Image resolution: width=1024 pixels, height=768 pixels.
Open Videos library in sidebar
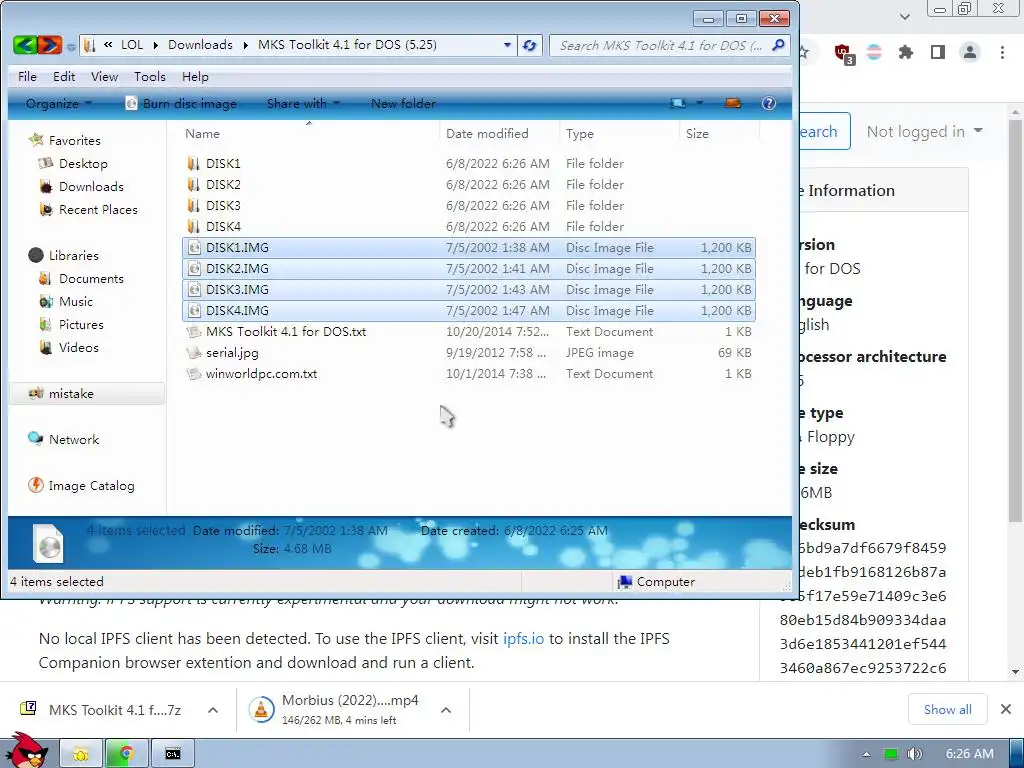78,347
